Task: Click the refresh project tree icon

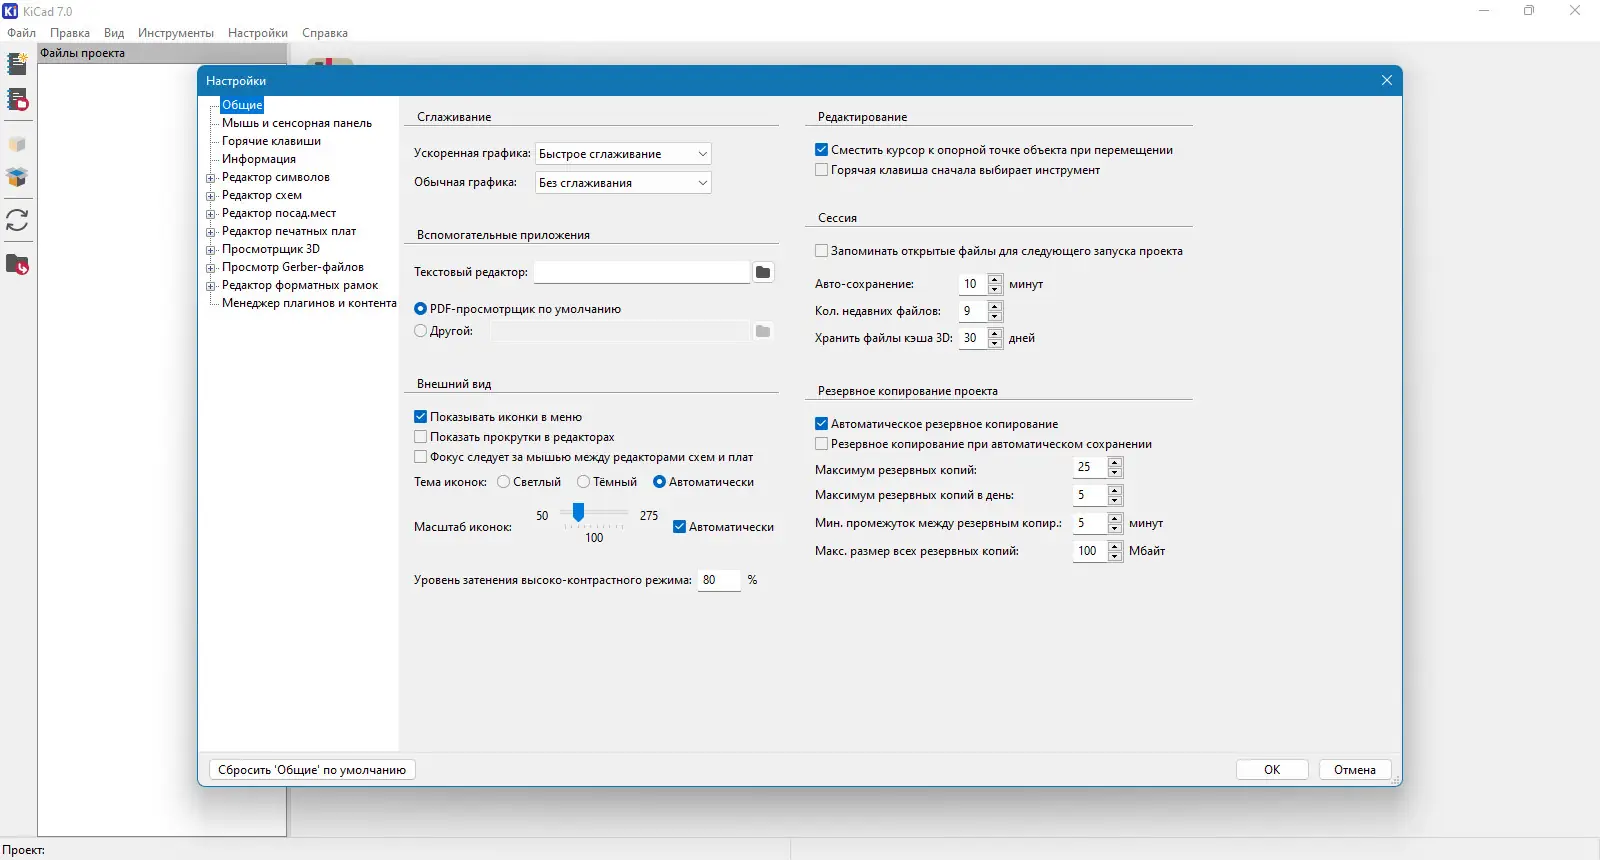Action: [x=17, y=220]
